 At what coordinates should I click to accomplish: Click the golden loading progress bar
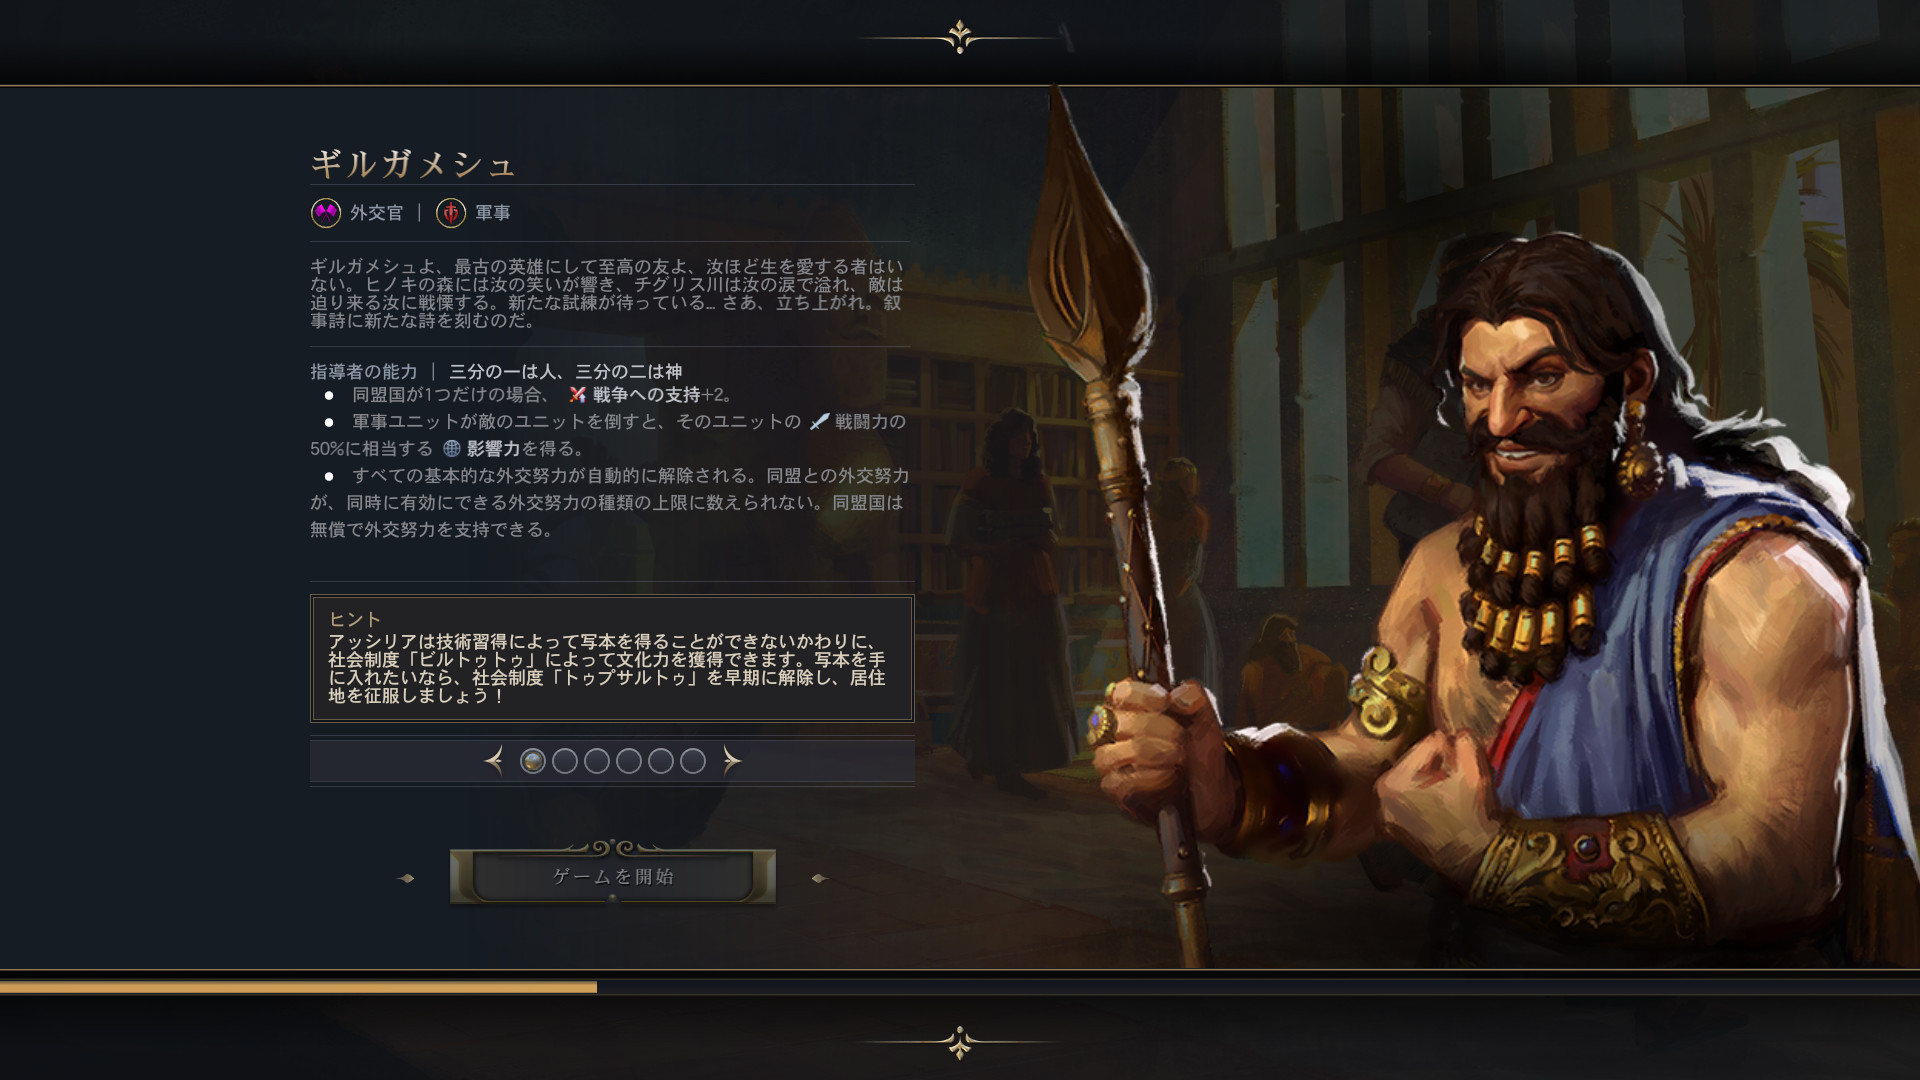tap(298, 987)
